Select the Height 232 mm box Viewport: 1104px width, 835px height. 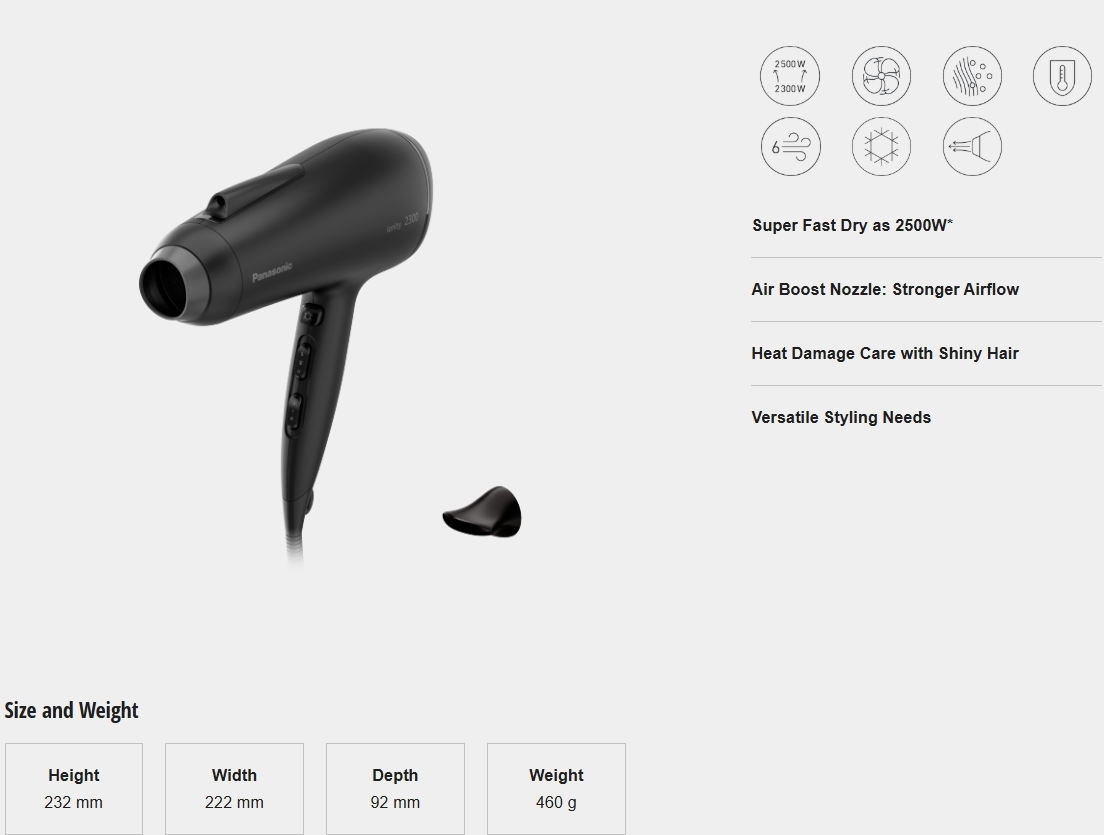(x=74, y=789)
